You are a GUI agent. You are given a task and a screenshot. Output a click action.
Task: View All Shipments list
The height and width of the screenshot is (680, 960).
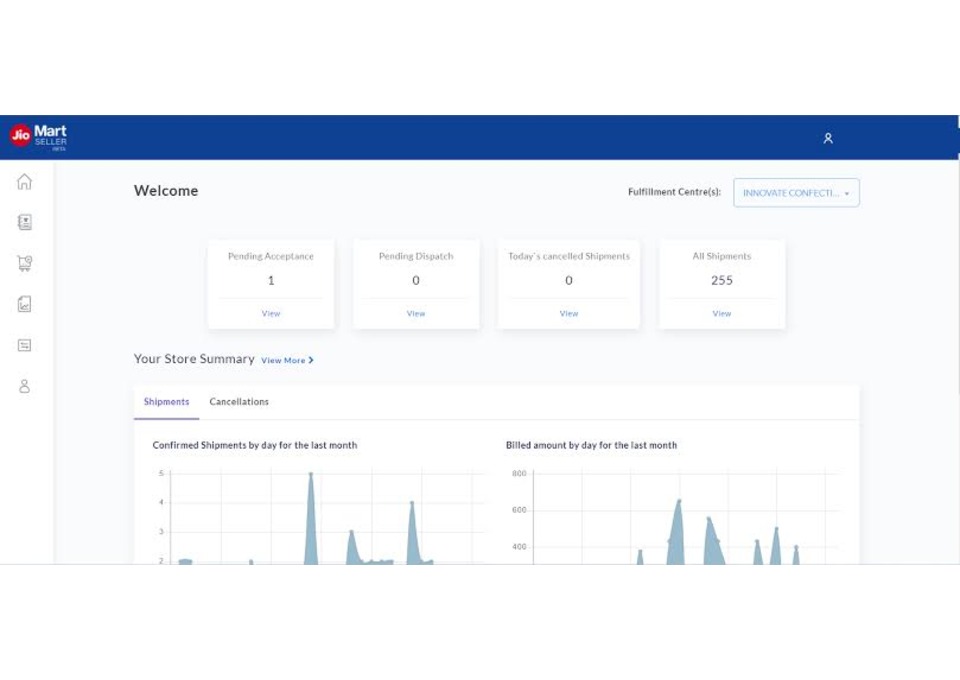(721, 313)
